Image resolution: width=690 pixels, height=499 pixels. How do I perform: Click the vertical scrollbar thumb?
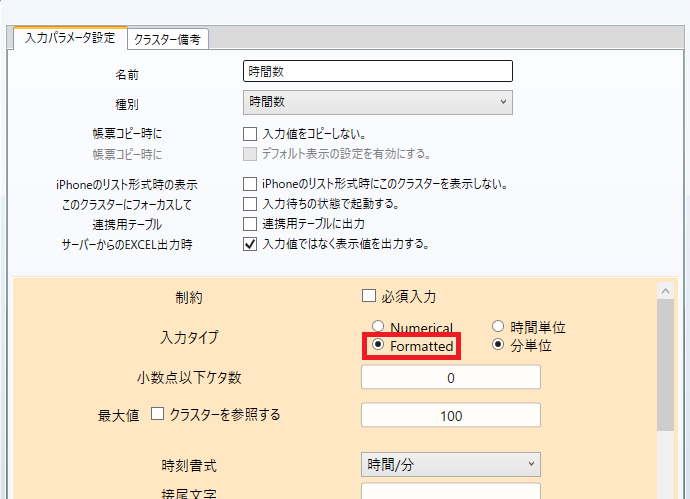coord(666,365)
